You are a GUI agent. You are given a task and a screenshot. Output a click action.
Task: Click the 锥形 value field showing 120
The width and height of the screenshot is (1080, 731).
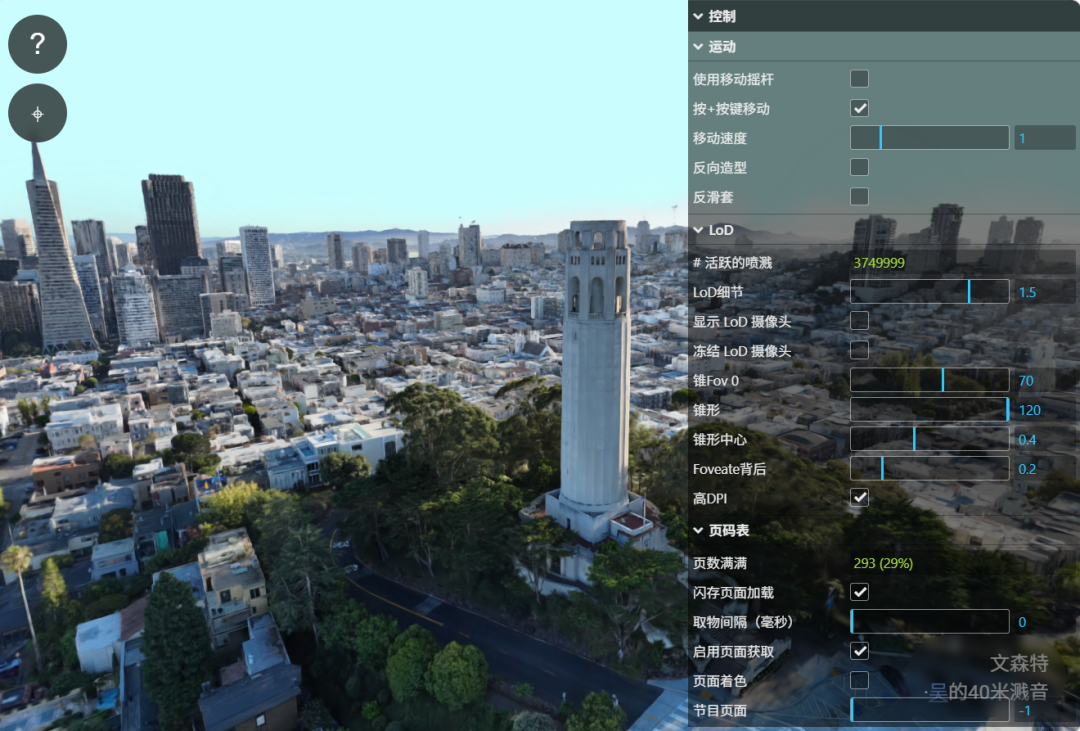1044,409
